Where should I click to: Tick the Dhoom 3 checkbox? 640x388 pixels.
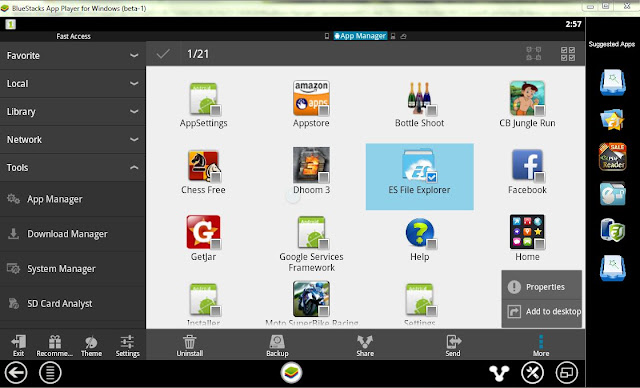[324, 177]
